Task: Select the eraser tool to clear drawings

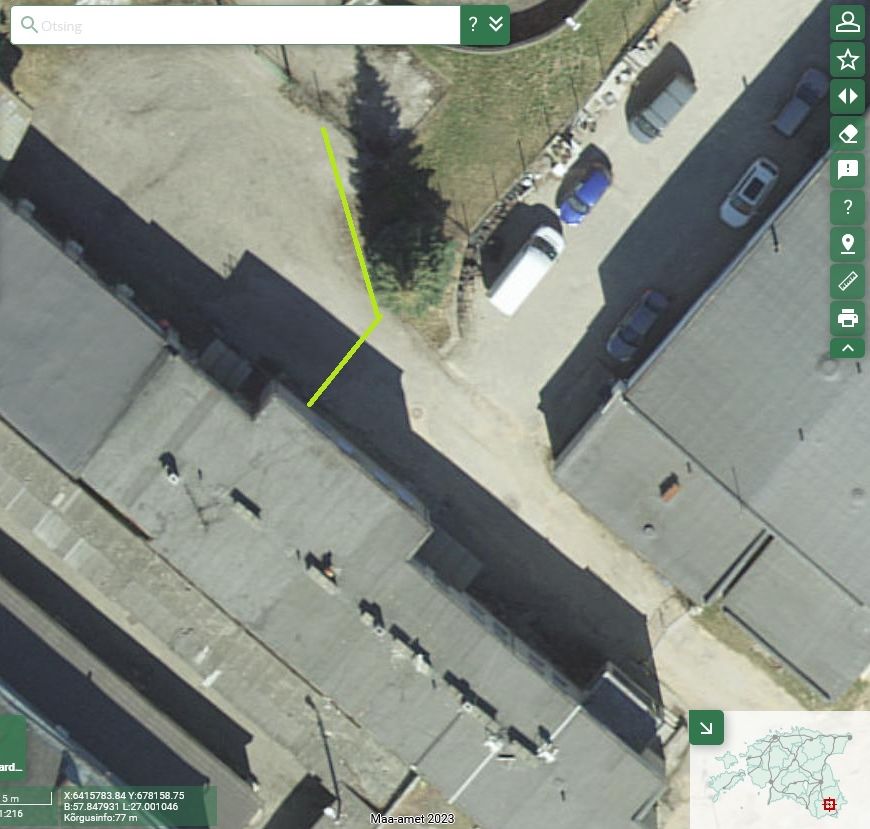Action: click(847, 134)
